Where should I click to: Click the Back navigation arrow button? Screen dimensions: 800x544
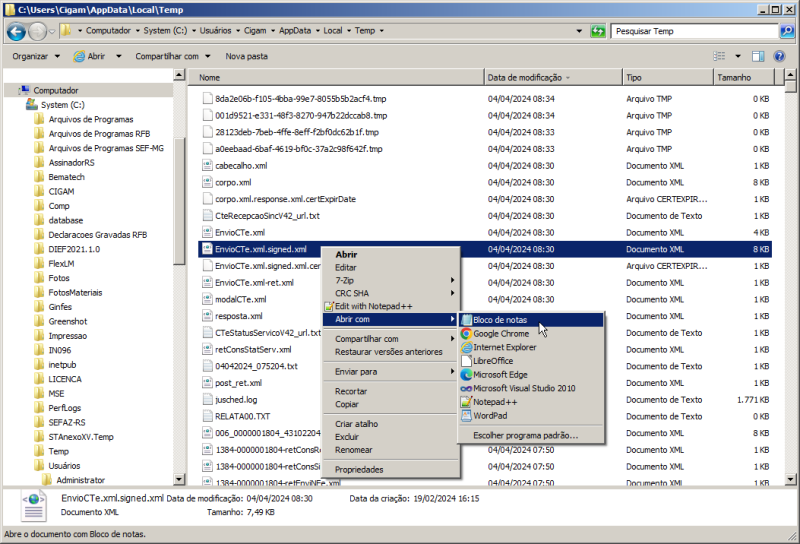pyautogui.click(x=16, y=32)
